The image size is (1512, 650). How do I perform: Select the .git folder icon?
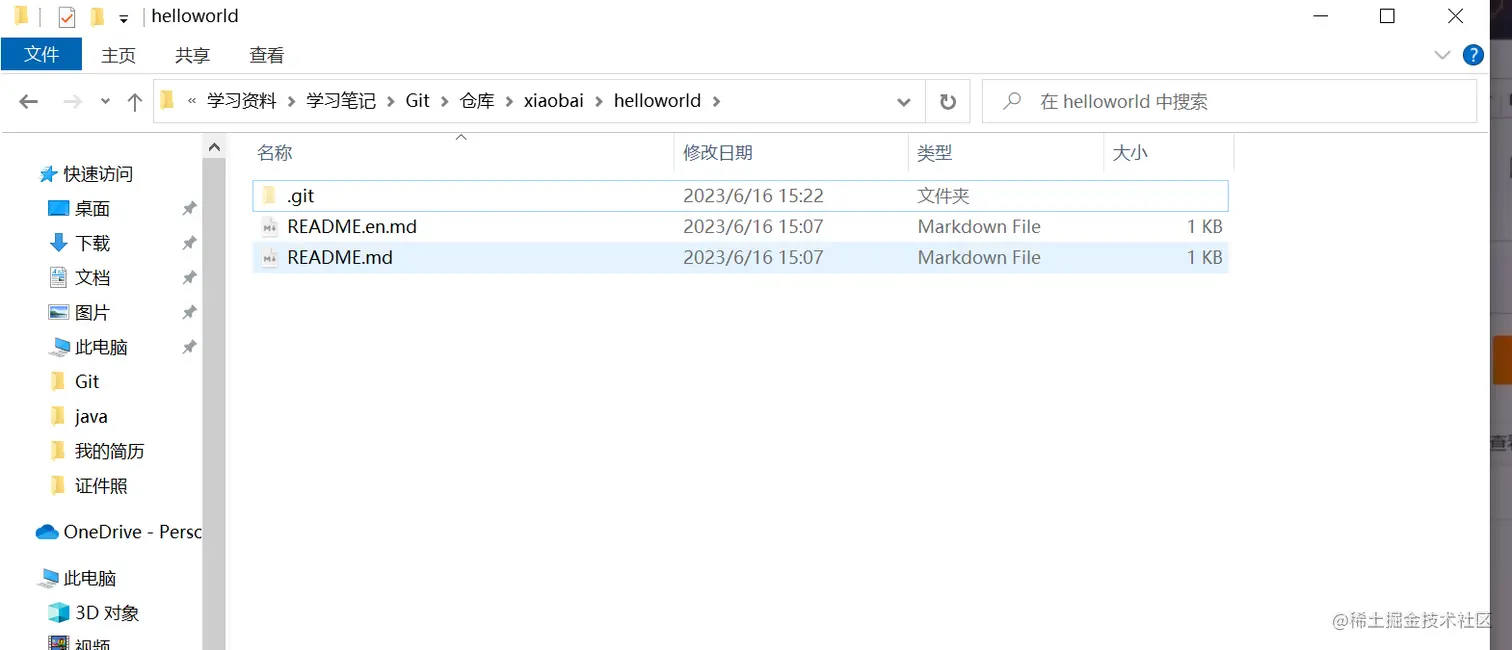(269, 196)
